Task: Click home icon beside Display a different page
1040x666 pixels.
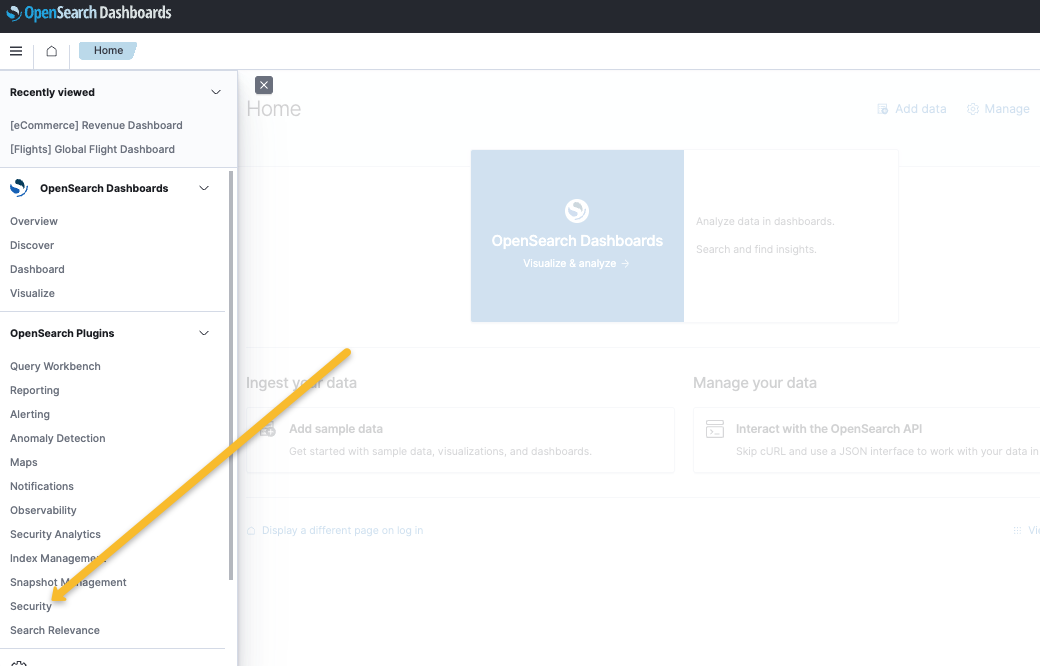Action: tap(251, 531)
